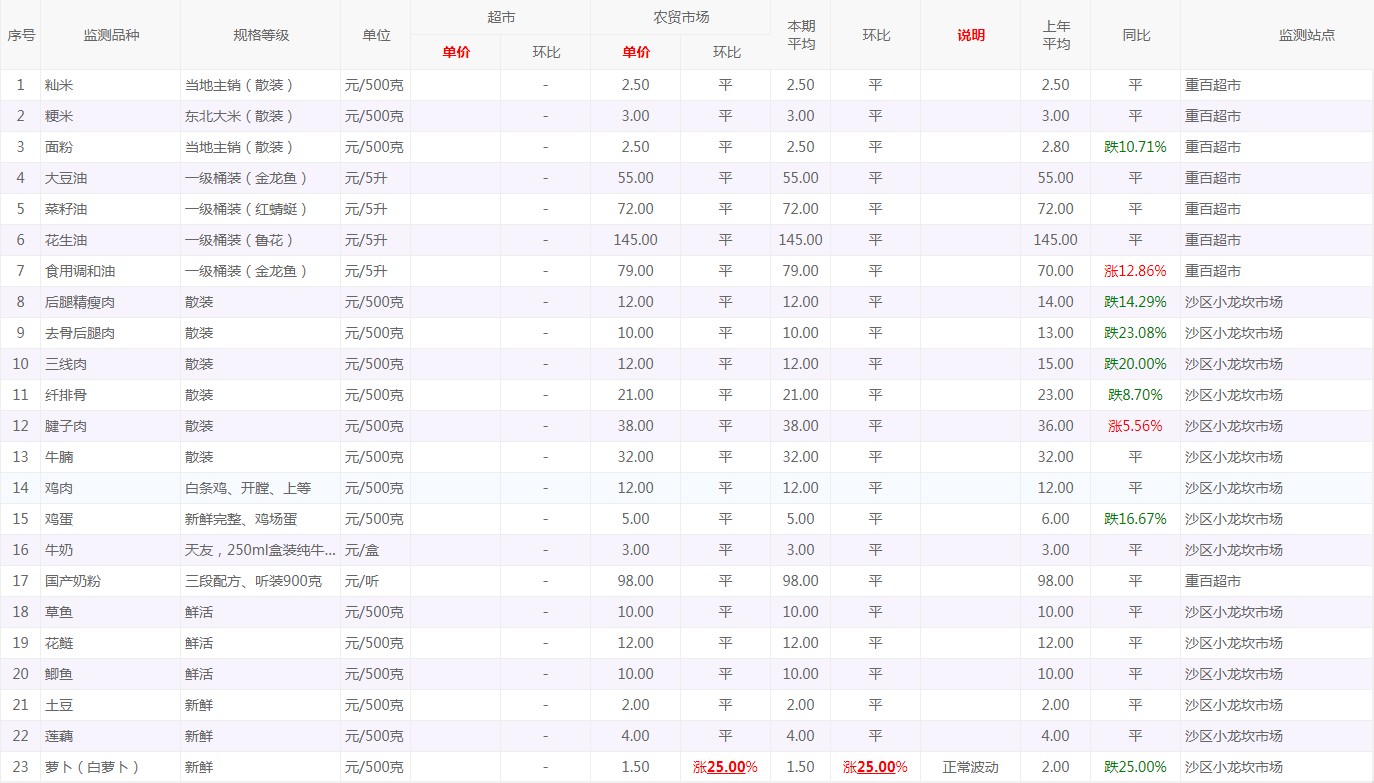Screen dimensions: 1374x783
Task: Click the 本期平均 column header
Action: pyautogui.click(x=800, y=35)
